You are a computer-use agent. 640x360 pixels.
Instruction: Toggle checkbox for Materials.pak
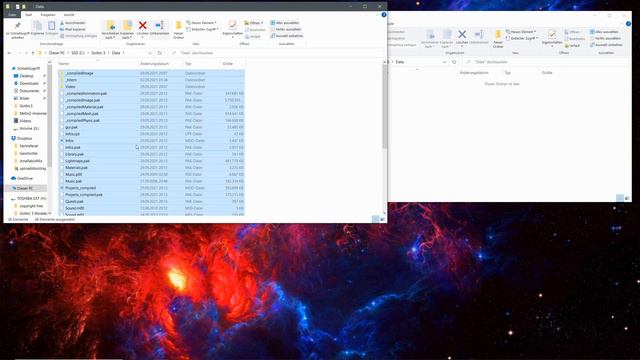[62, 168]
